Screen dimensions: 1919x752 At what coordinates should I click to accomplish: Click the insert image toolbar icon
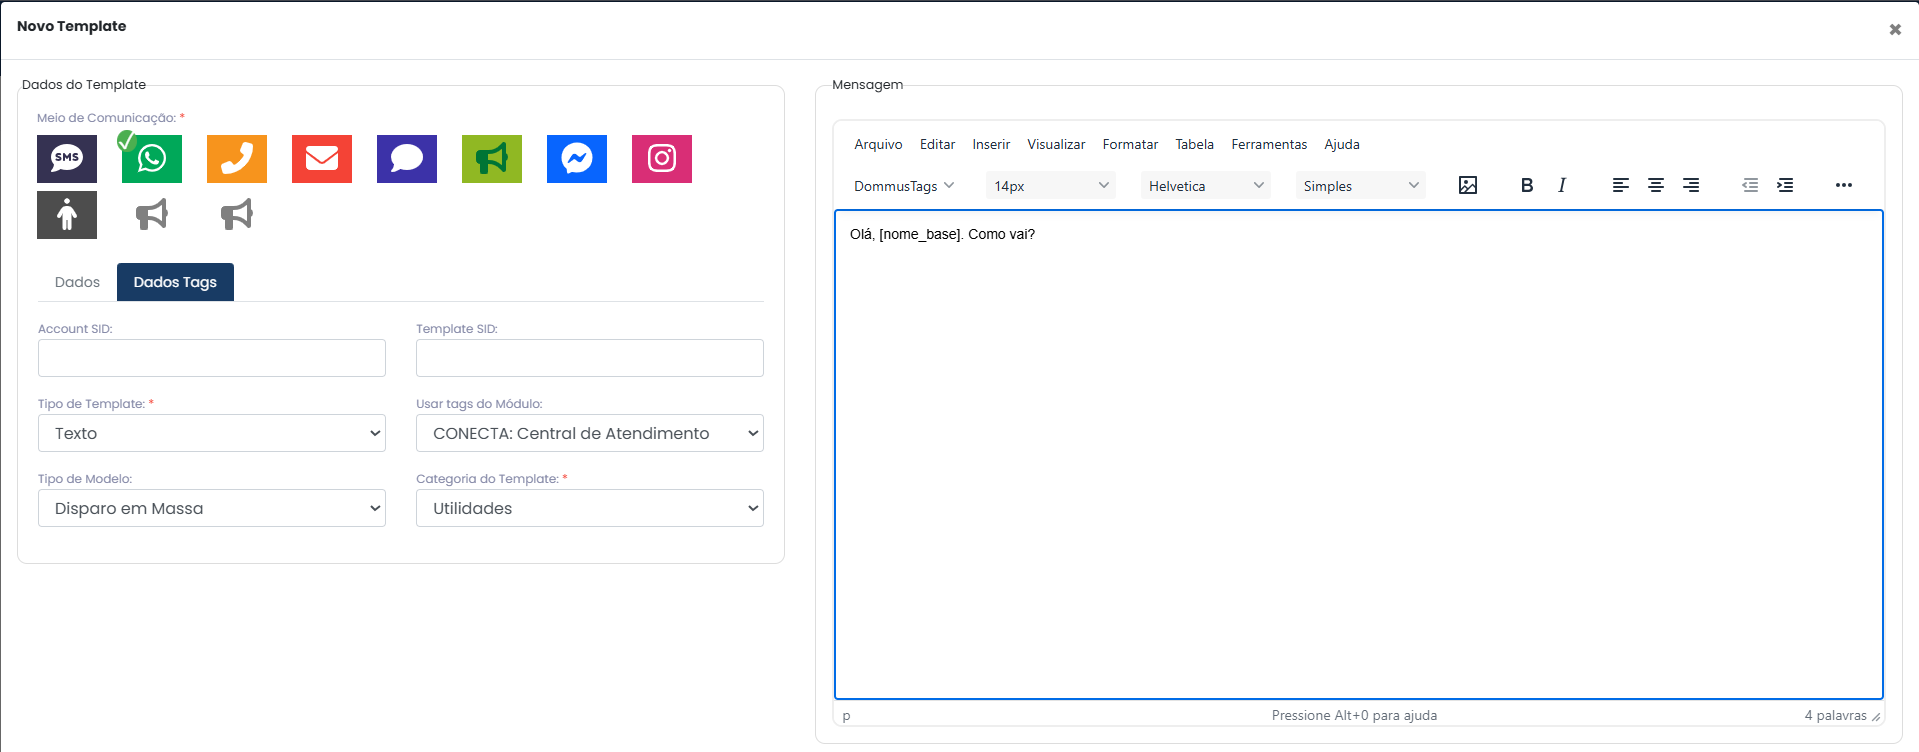pyautogui.click(x=1468, y=185)
